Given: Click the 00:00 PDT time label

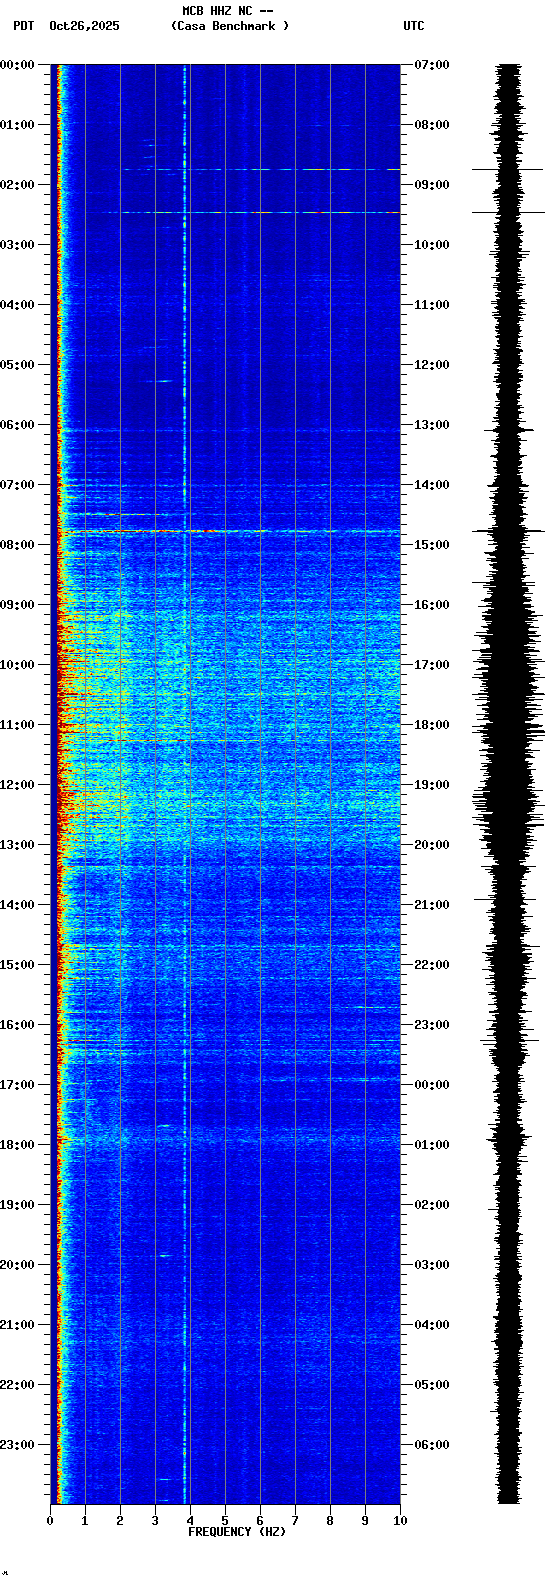Looking at the screenshot, I should click(17, 65).
